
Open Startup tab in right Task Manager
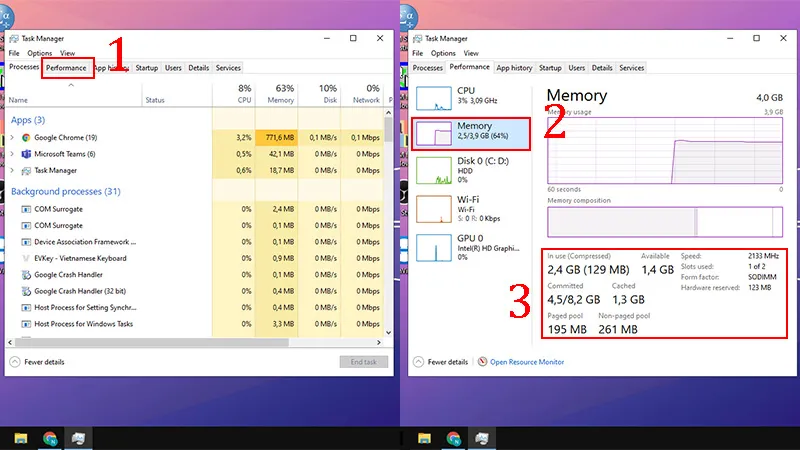[550, 68]
